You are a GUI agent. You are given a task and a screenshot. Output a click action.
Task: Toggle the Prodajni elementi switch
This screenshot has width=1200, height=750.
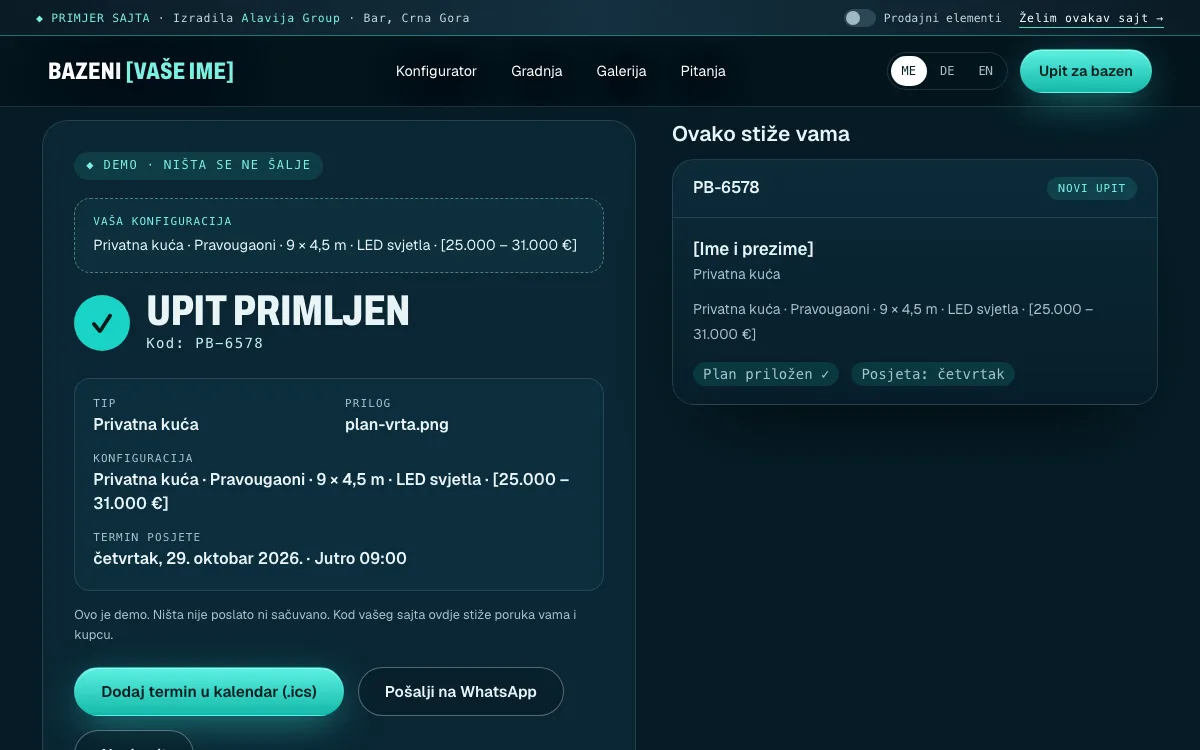[859, 18]
